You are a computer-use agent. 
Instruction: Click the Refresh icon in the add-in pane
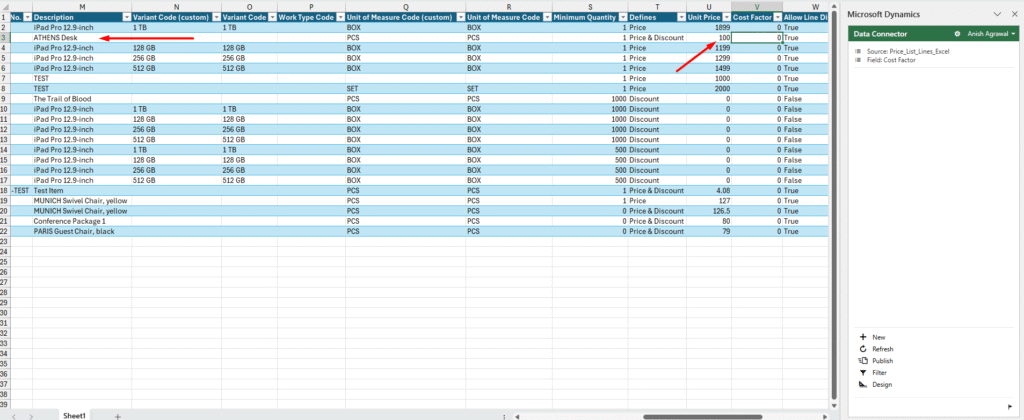862,349
